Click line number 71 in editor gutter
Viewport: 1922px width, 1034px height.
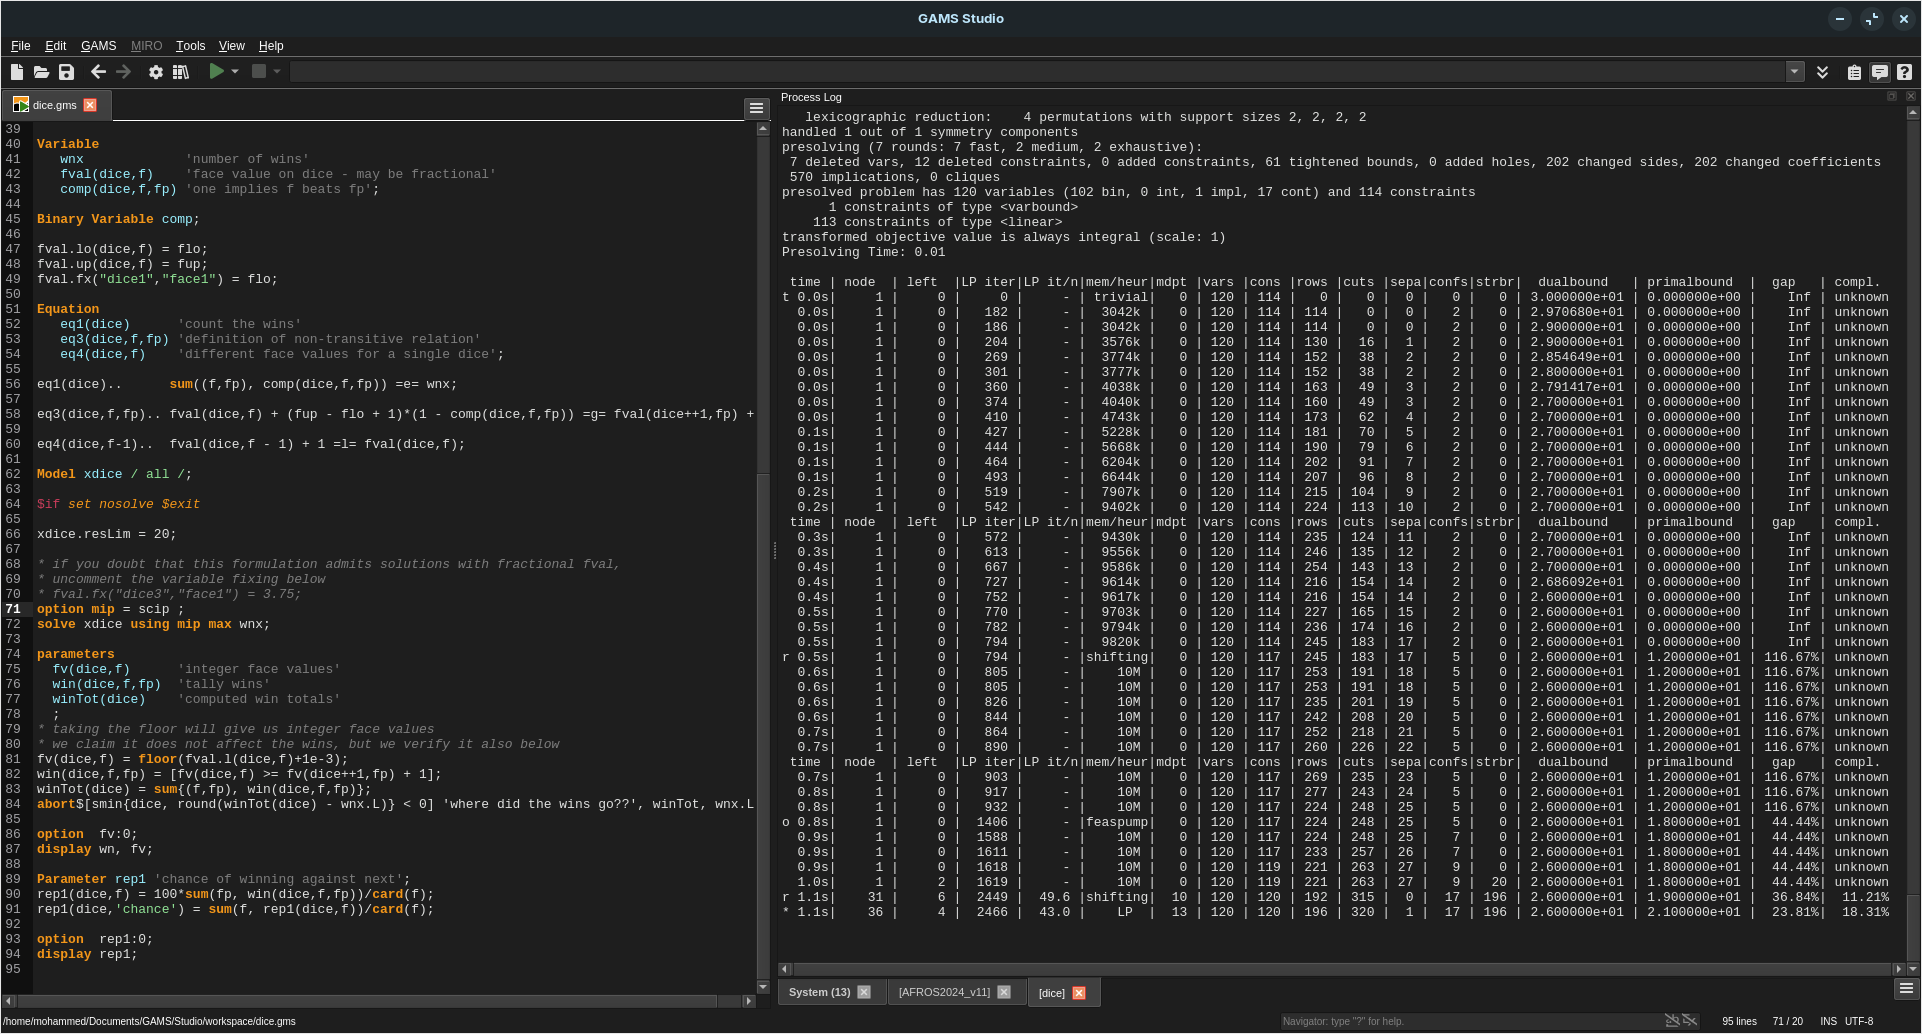pos(13,609)
